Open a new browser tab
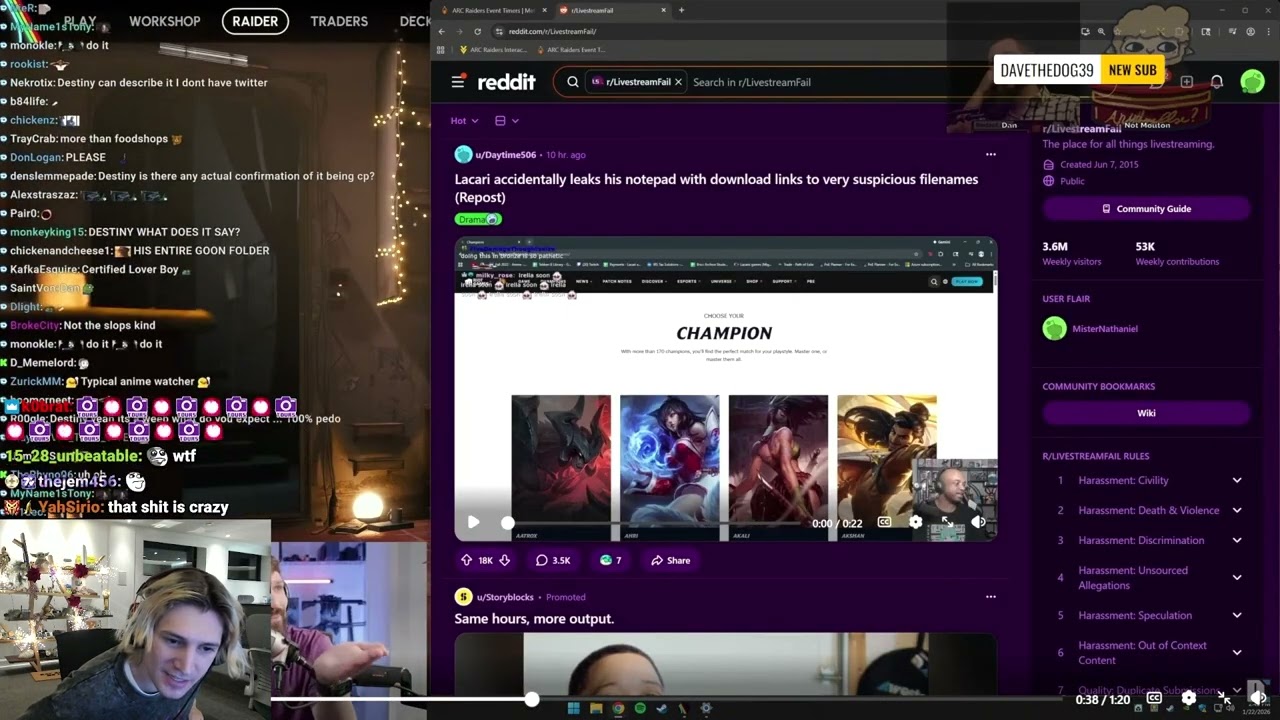This screenshot has height=720, width=1280. 681,10
